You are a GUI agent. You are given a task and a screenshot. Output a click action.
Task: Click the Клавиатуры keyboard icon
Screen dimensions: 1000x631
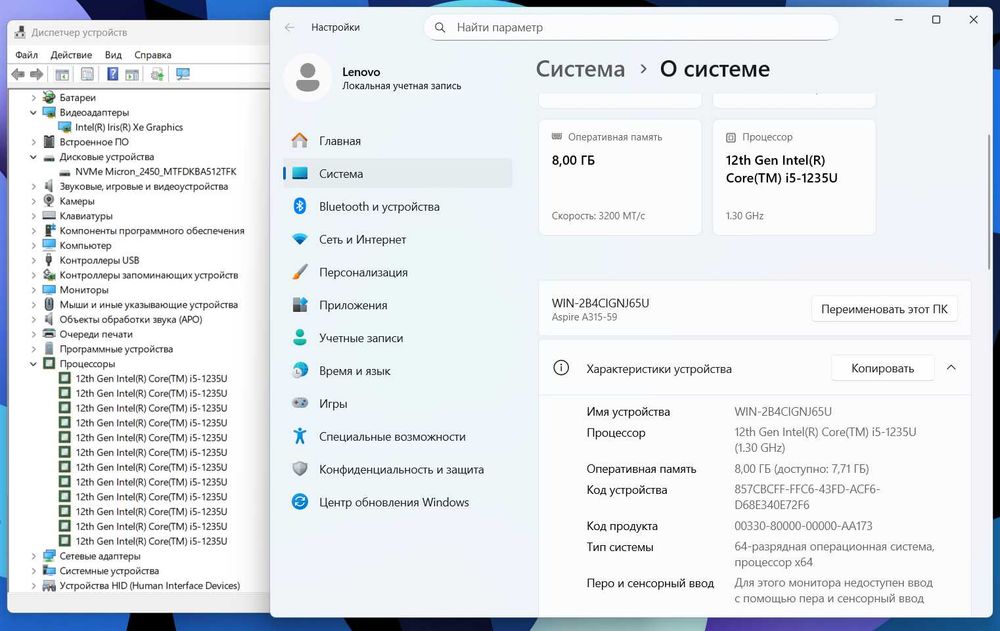point(49,216)
